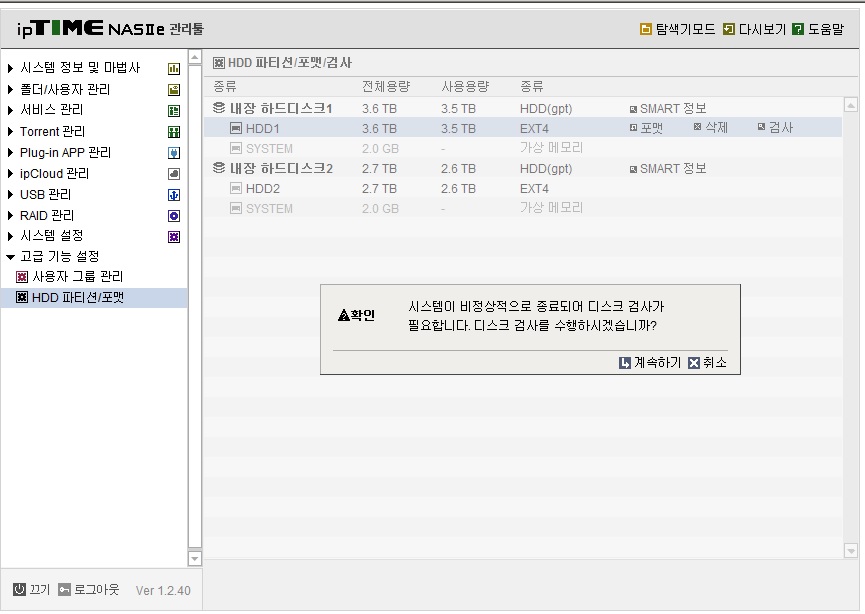Click the 내장 하드디스크2 disk stack icon
The width and height of the screenshot is (865, 614).
219,168
